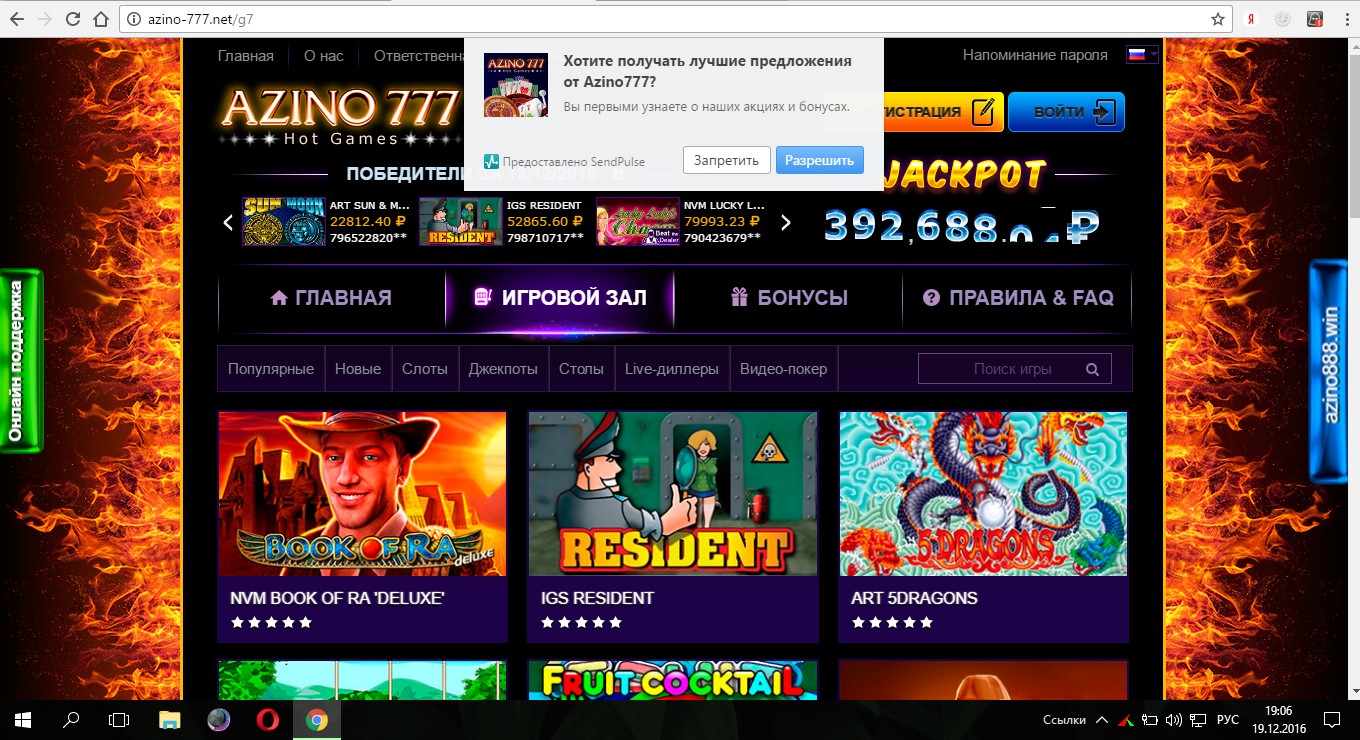This screenshot has width=1360, height=740.
Task: Go to ГЛАВНАЯ main navigation tab
Action: point(331,298)
